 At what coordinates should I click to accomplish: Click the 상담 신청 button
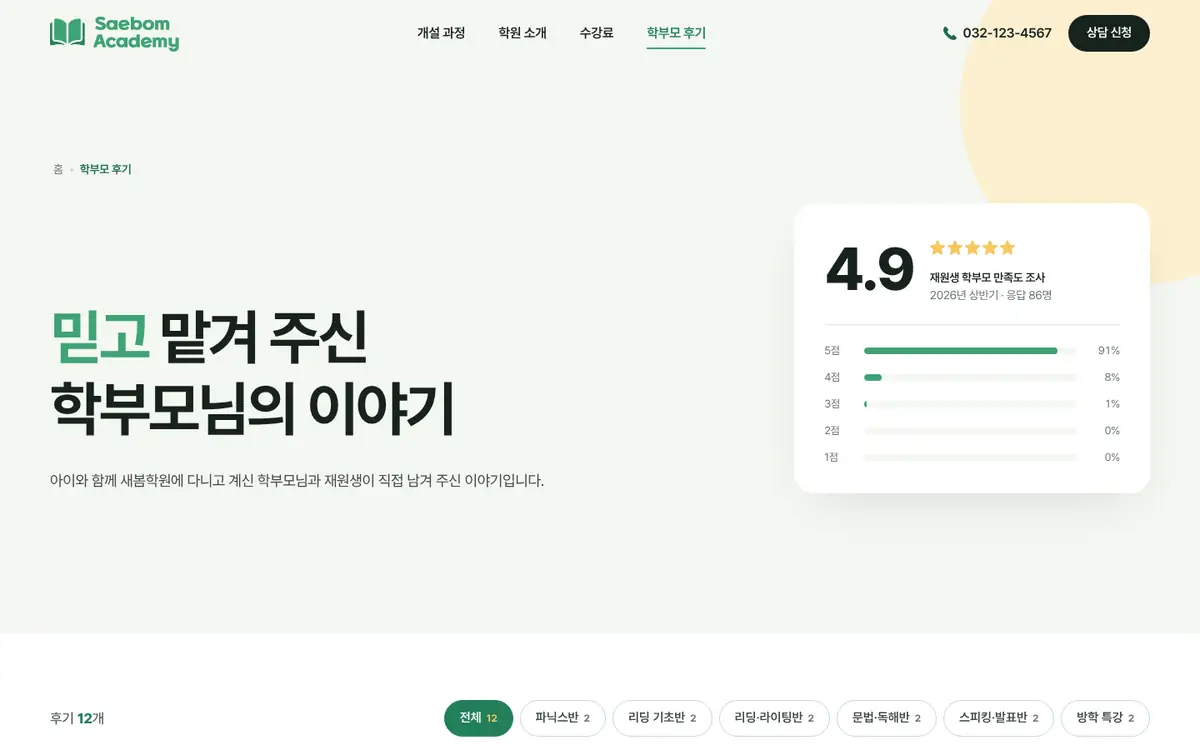tap(1109, 33)
